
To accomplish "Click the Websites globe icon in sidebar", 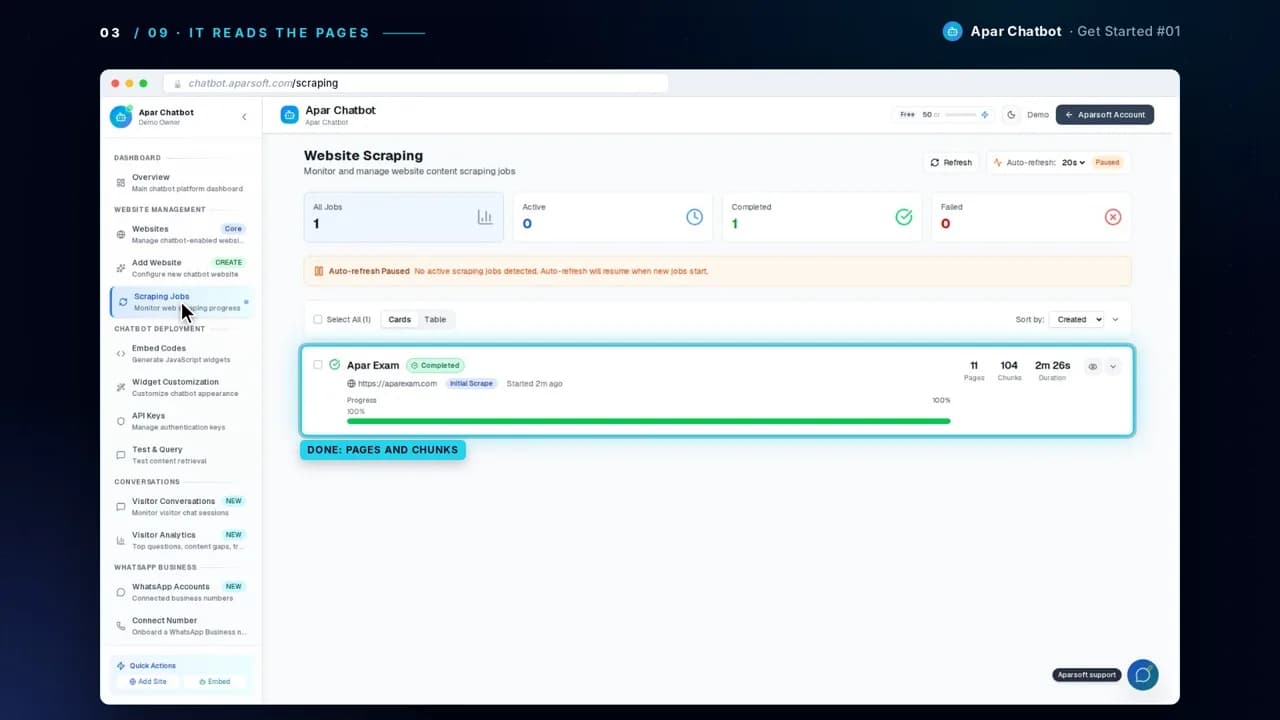I will (121, 235).
